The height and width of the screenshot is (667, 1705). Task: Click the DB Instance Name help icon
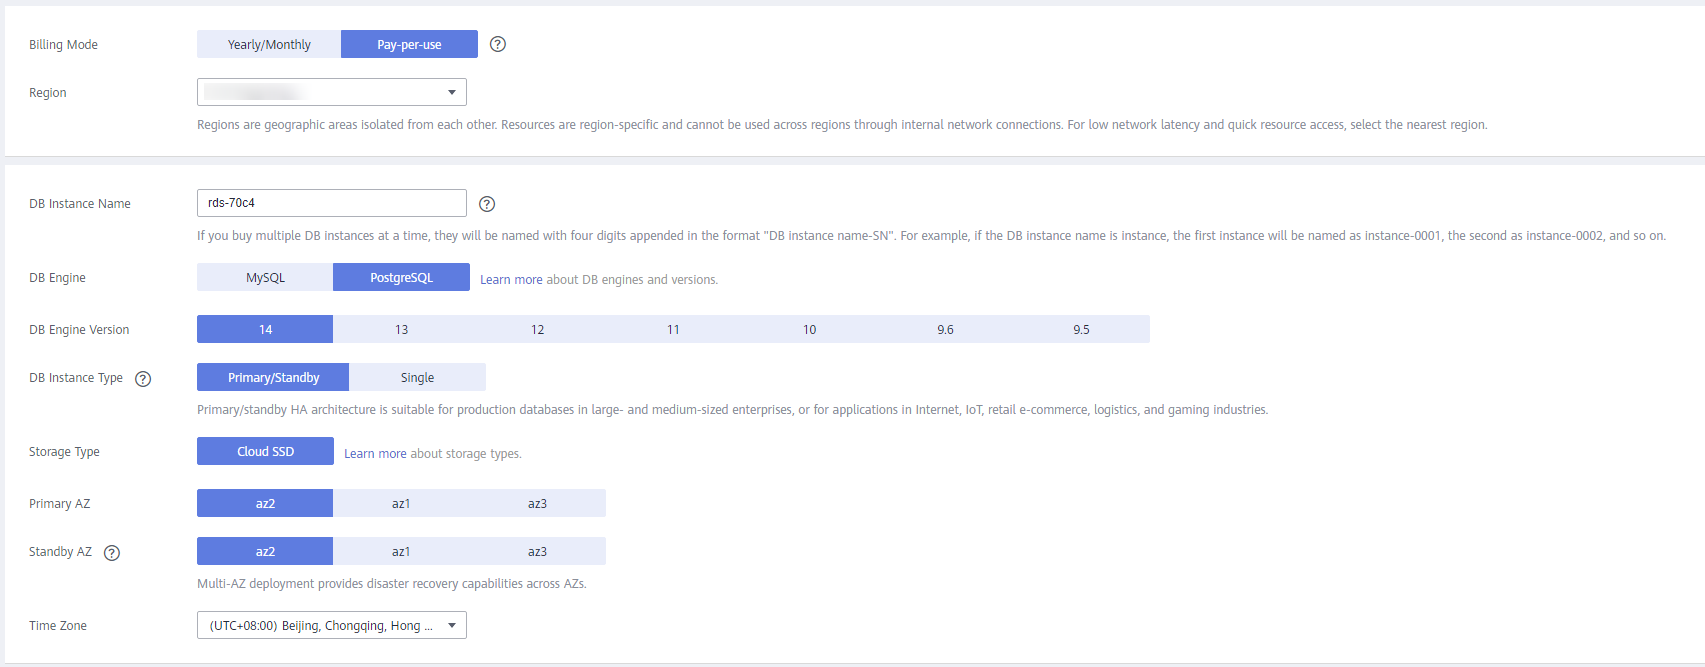(487, 204)
